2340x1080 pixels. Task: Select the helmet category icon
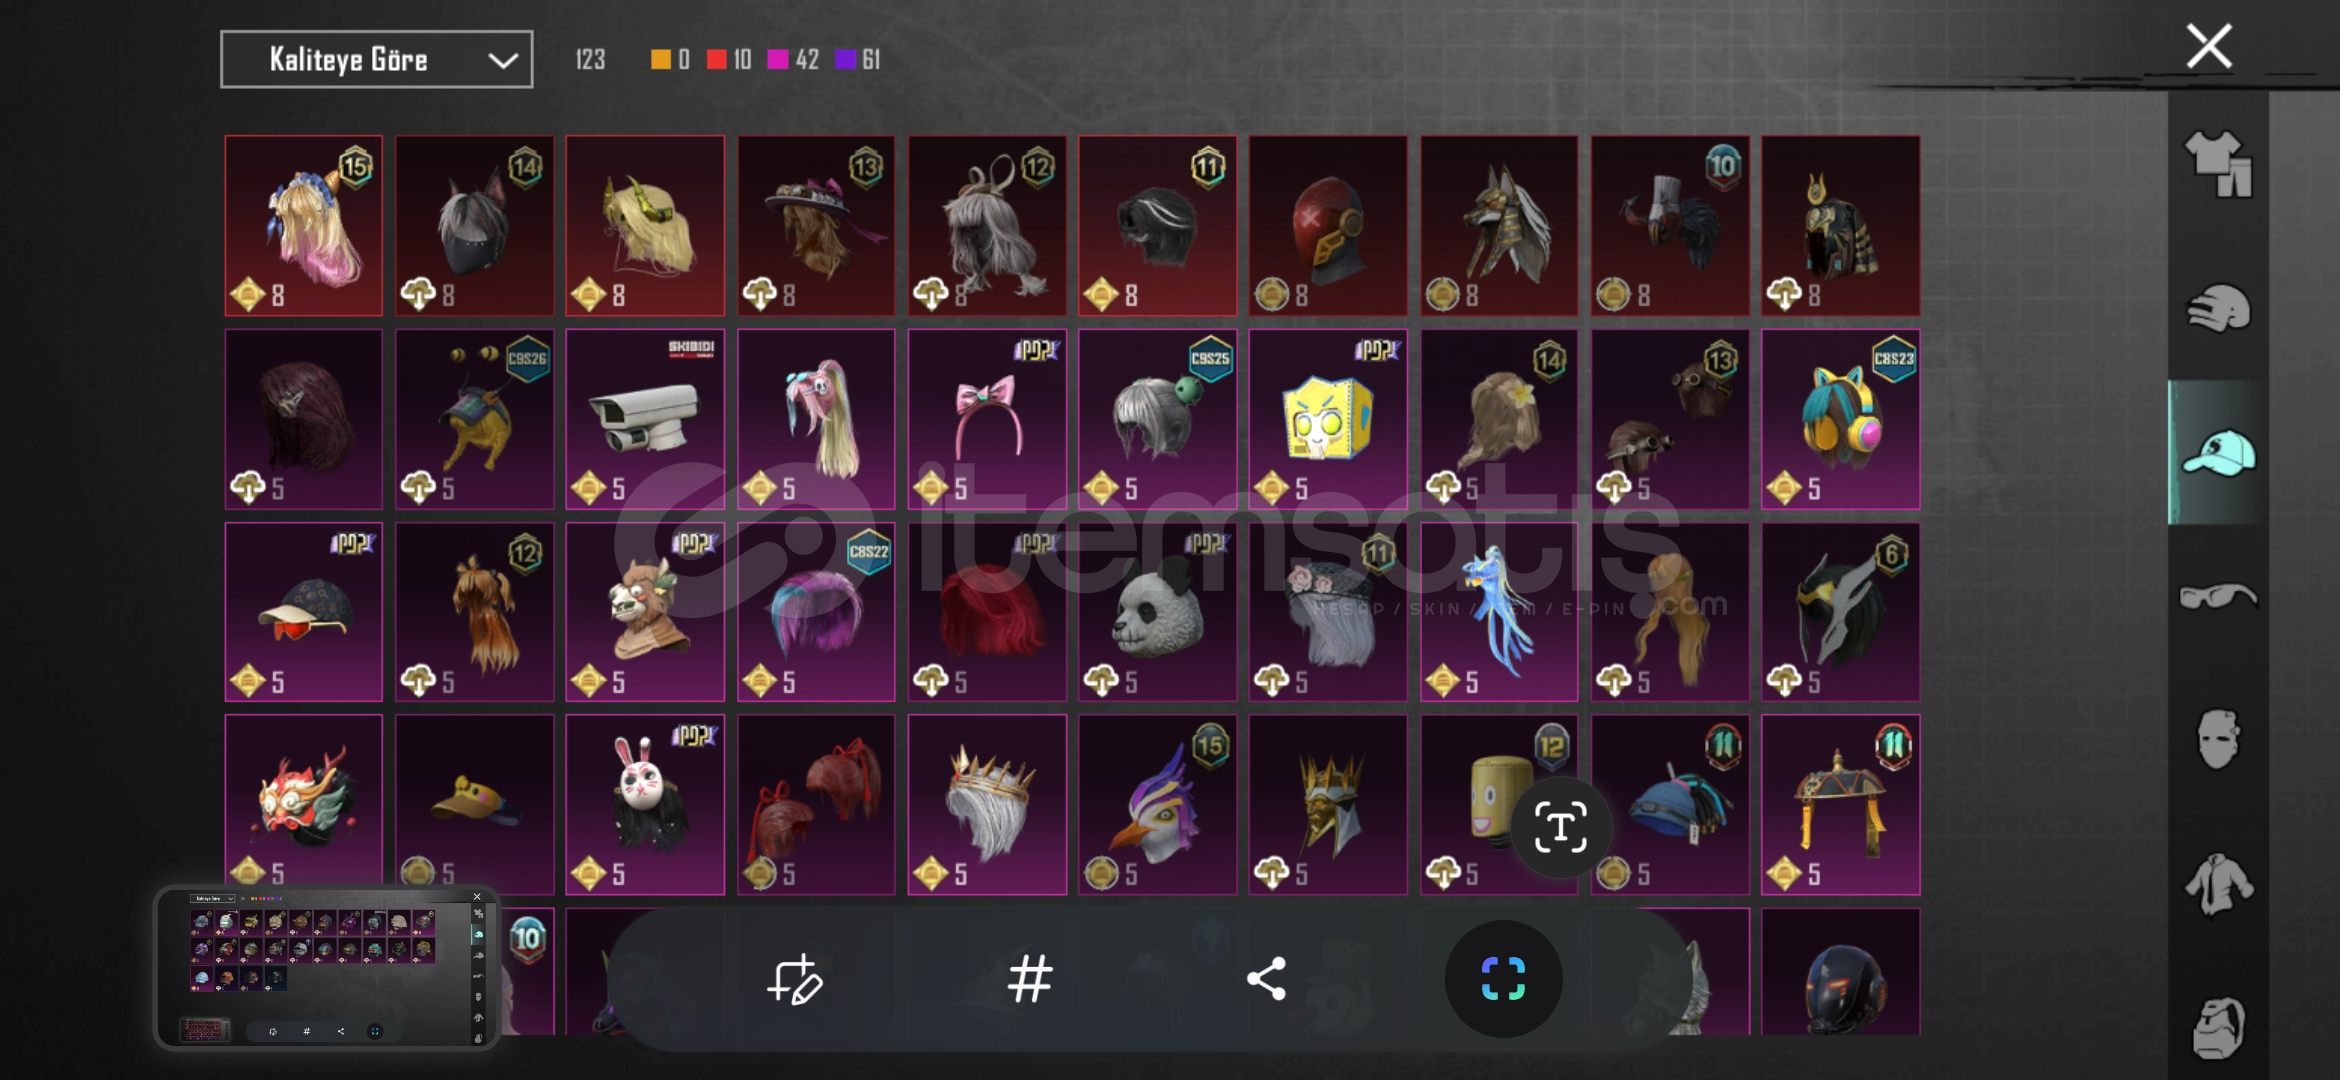pos(2218,308)
